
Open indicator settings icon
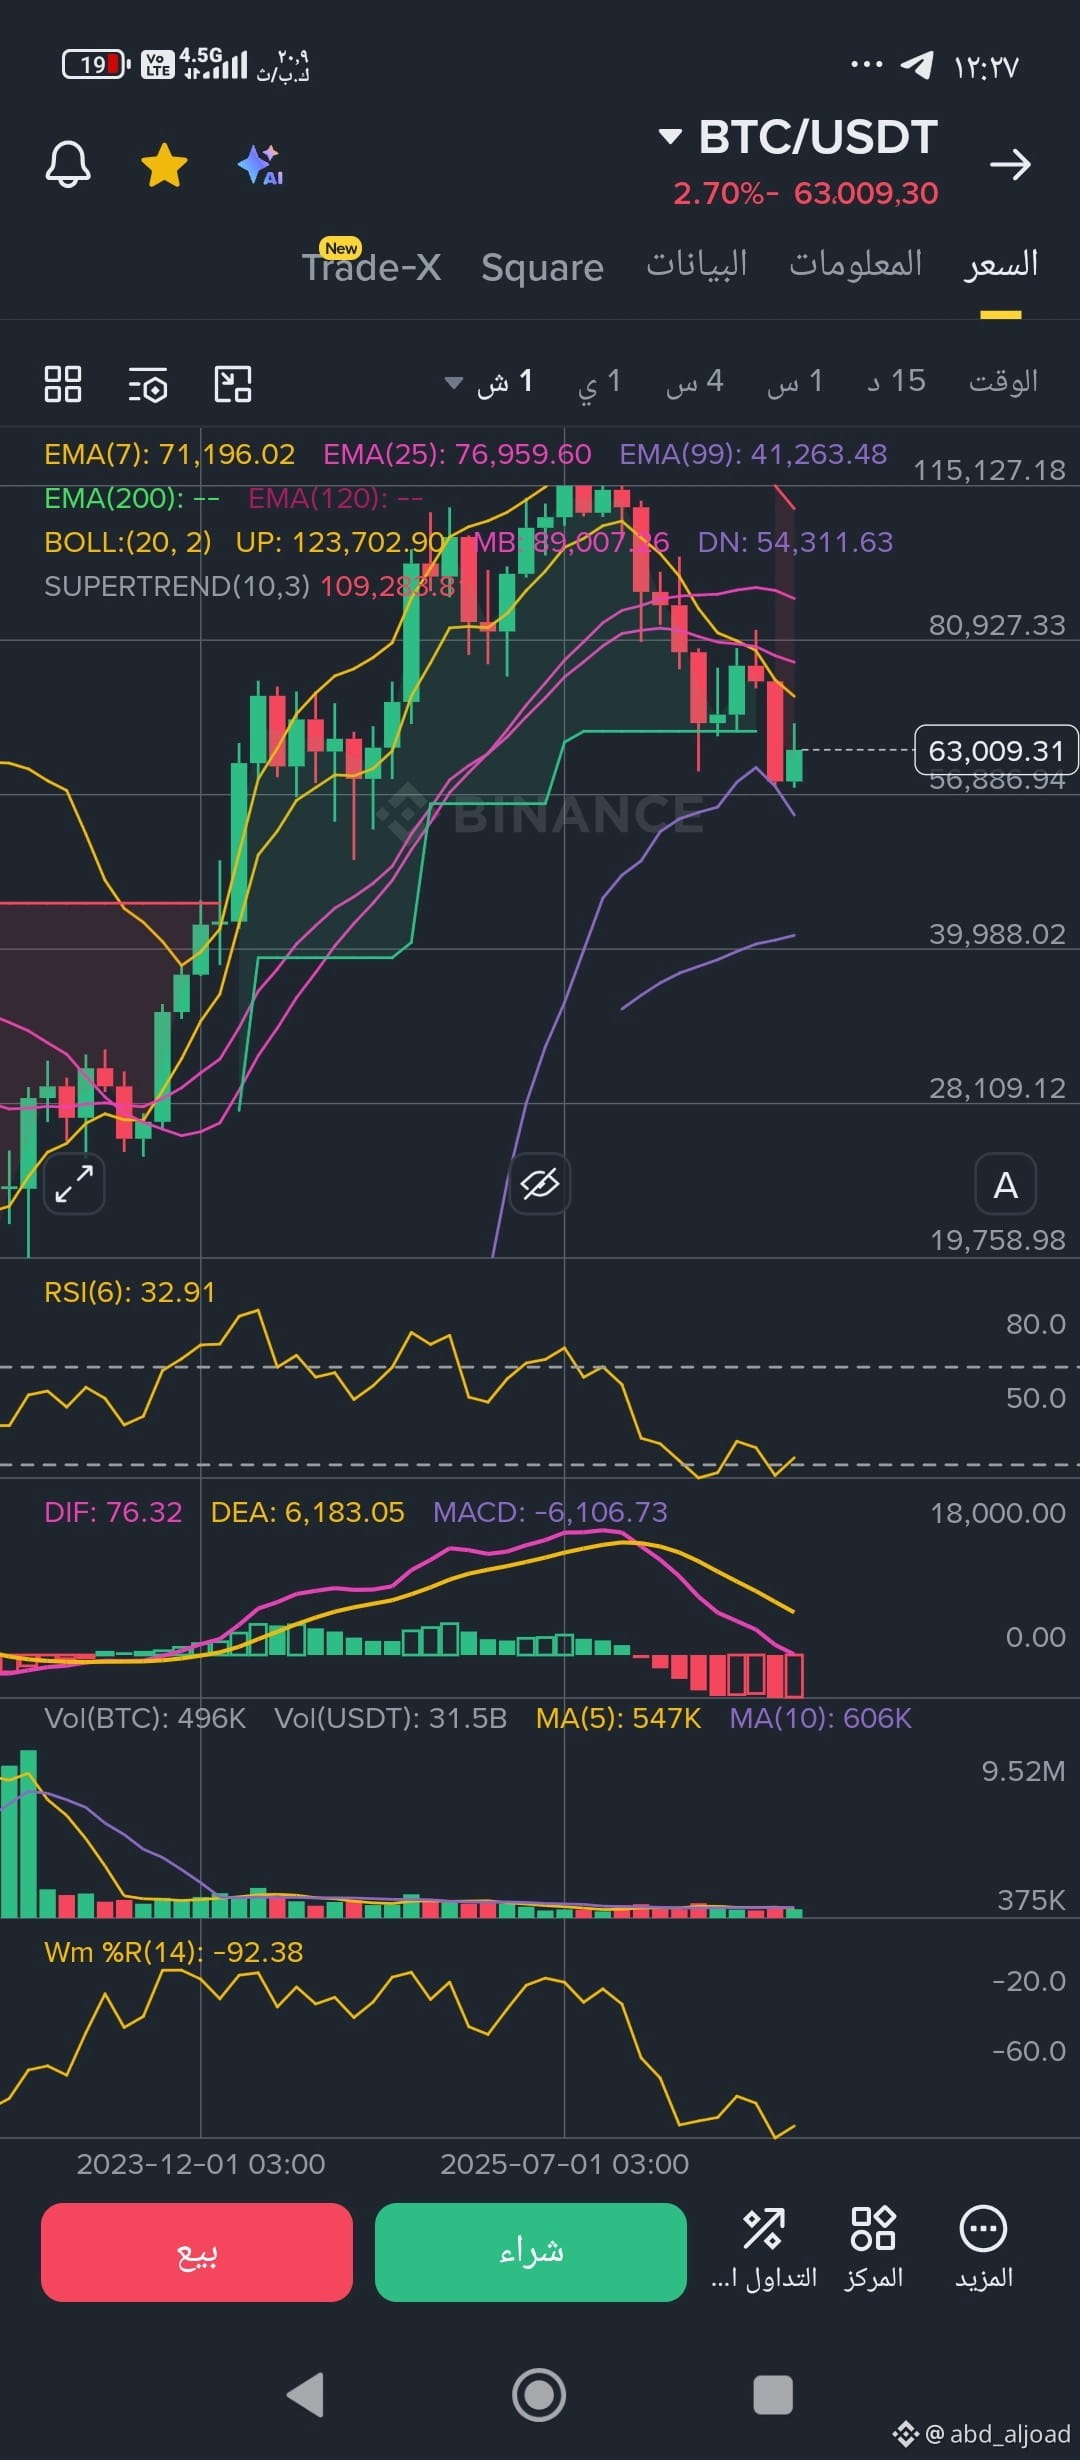tap(148, 384)
